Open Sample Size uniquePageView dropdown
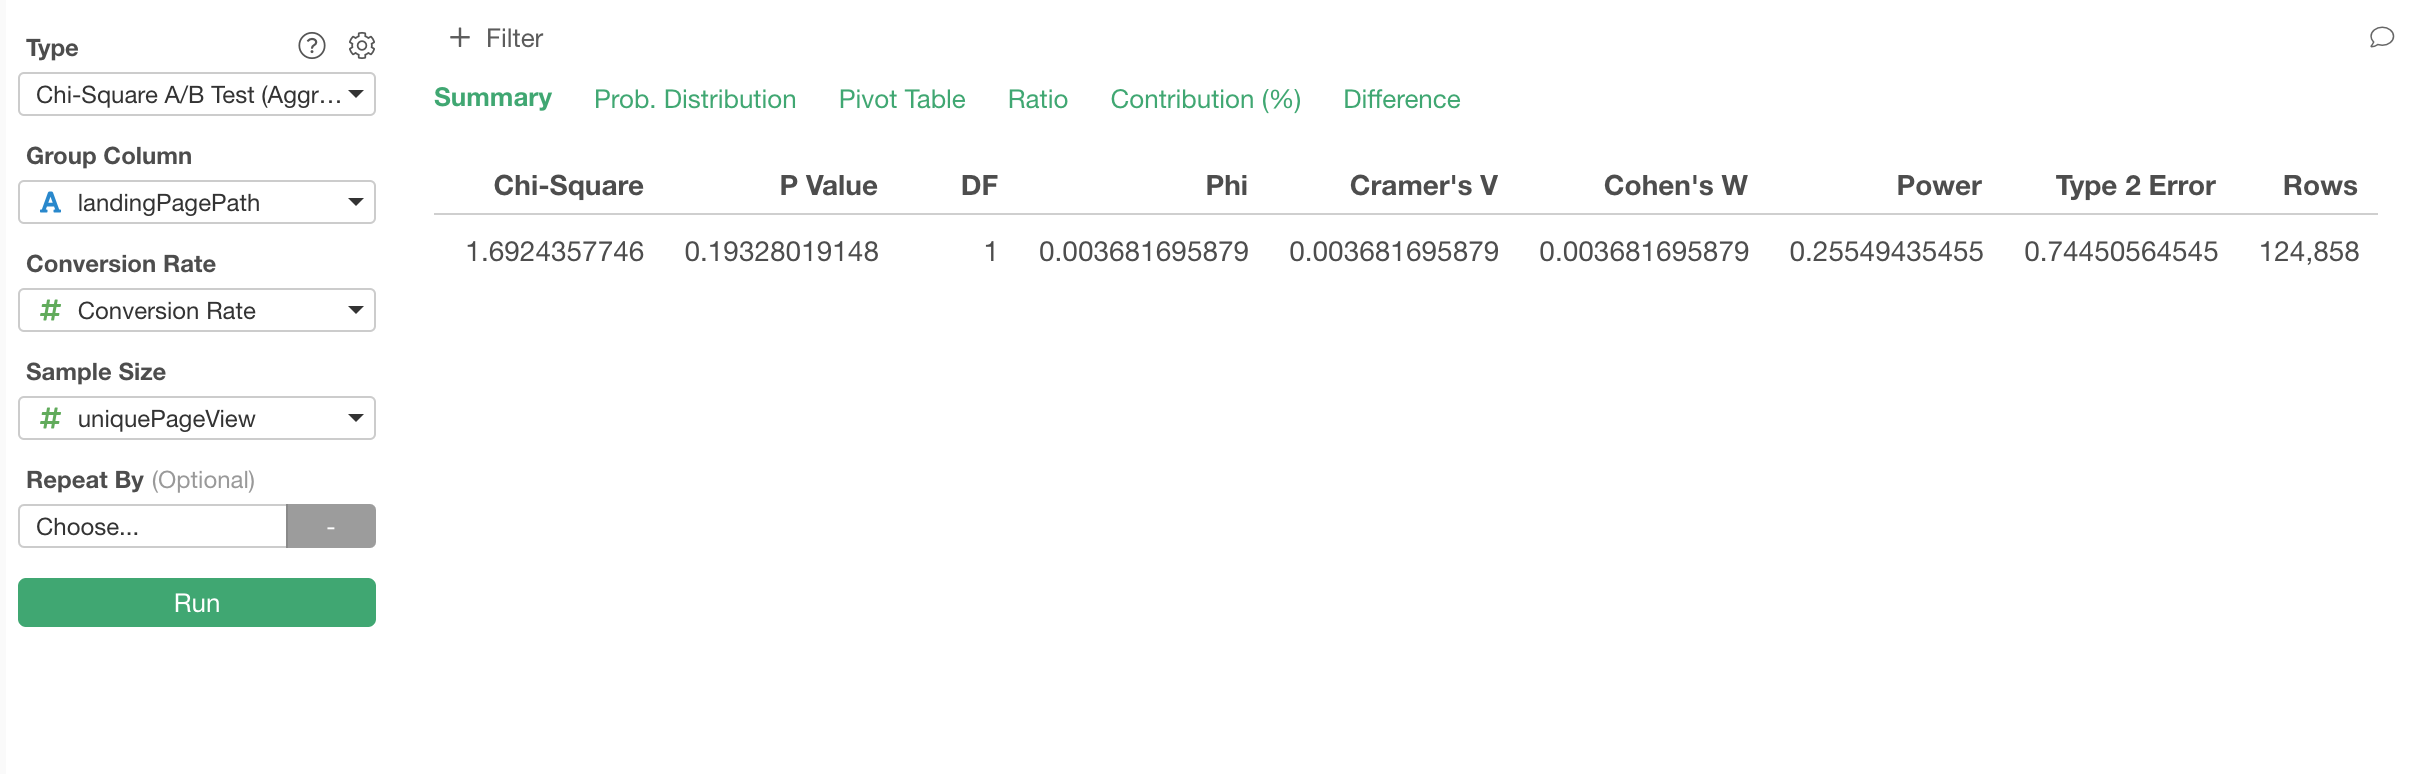The height and width of the screenshot is (774, 2424). pos(197,419)
